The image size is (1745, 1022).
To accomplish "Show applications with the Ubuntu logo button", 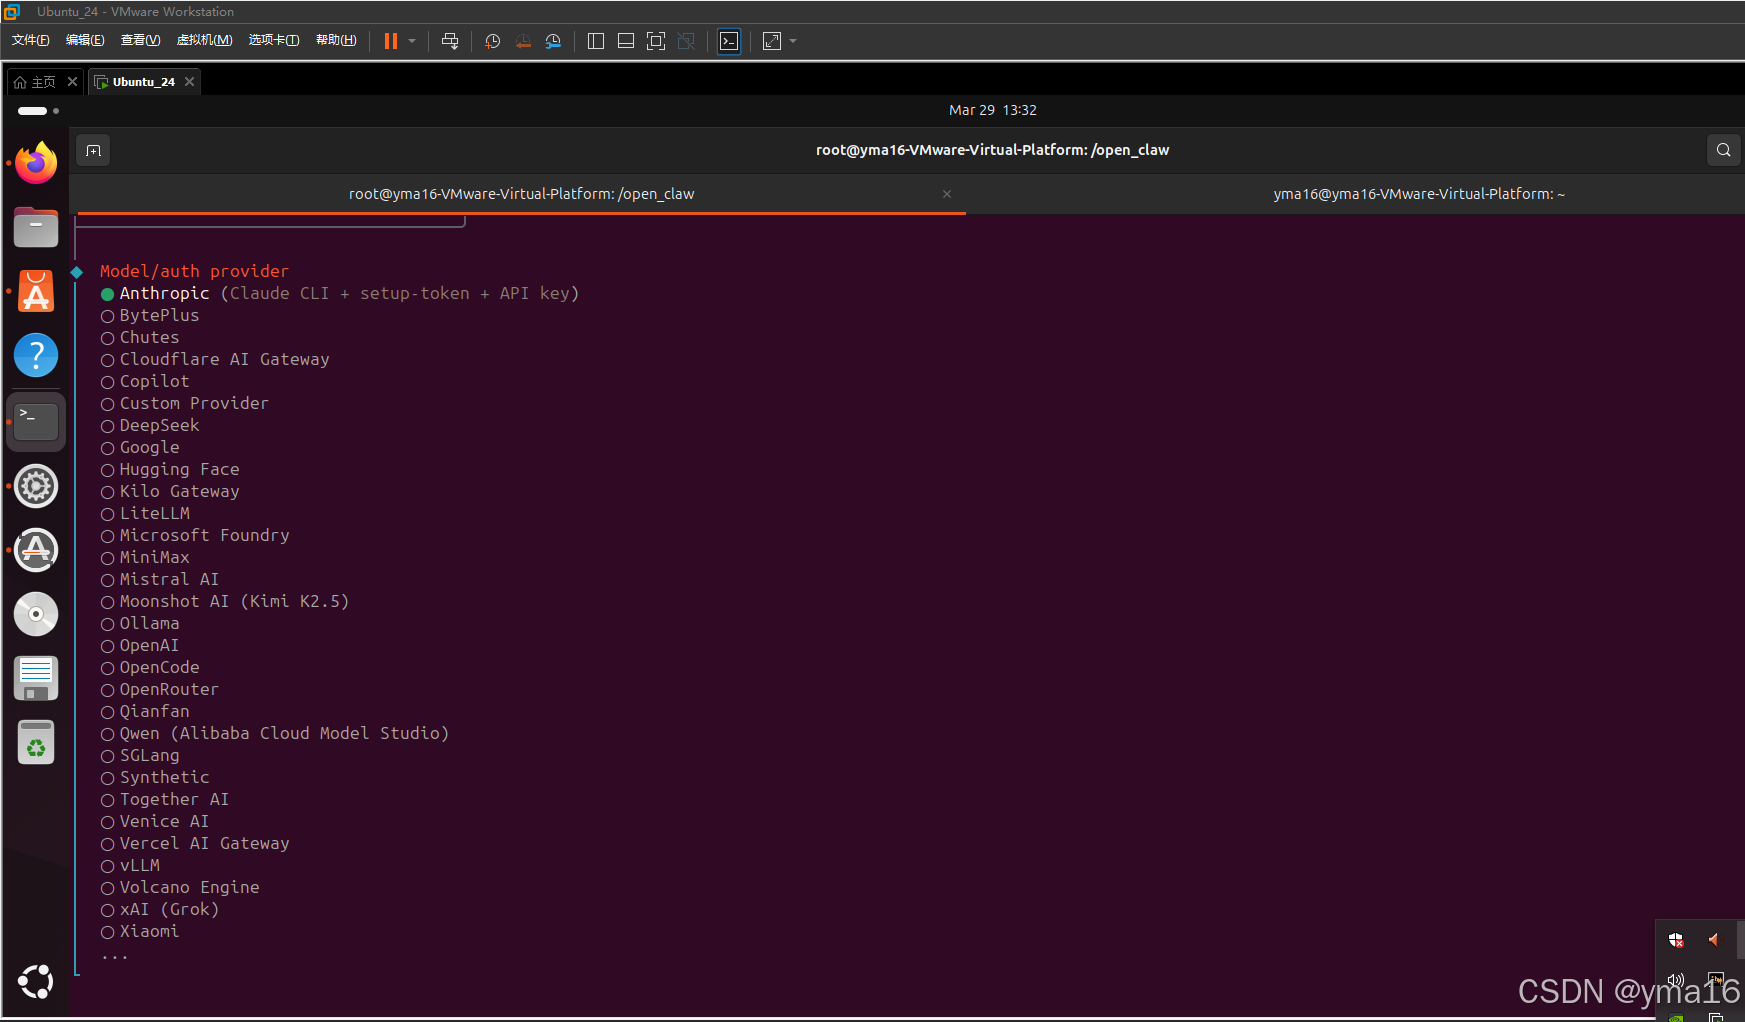I will pos(36,982).
